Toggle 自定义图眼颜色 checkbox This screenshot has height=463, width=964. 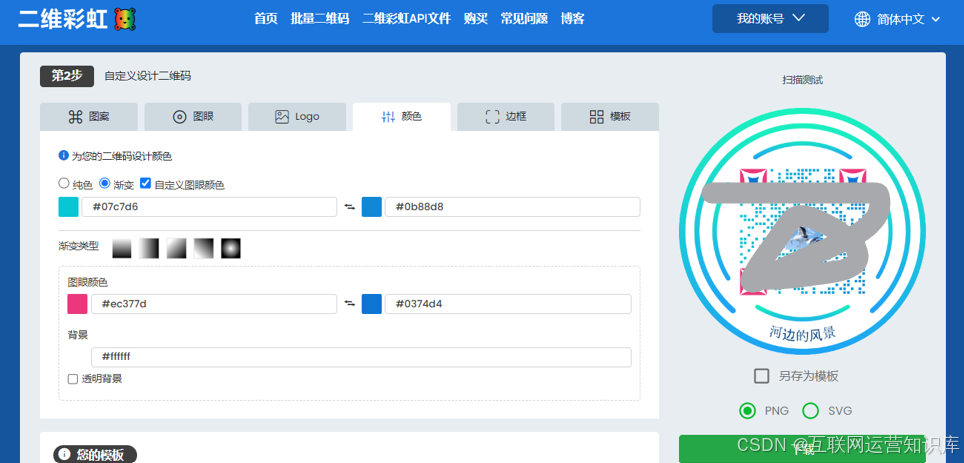146,183
